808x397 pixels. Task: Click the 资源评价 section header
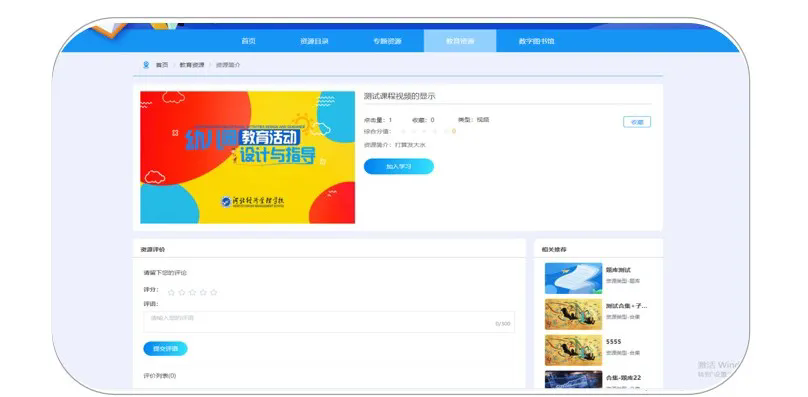click(153, 250)
